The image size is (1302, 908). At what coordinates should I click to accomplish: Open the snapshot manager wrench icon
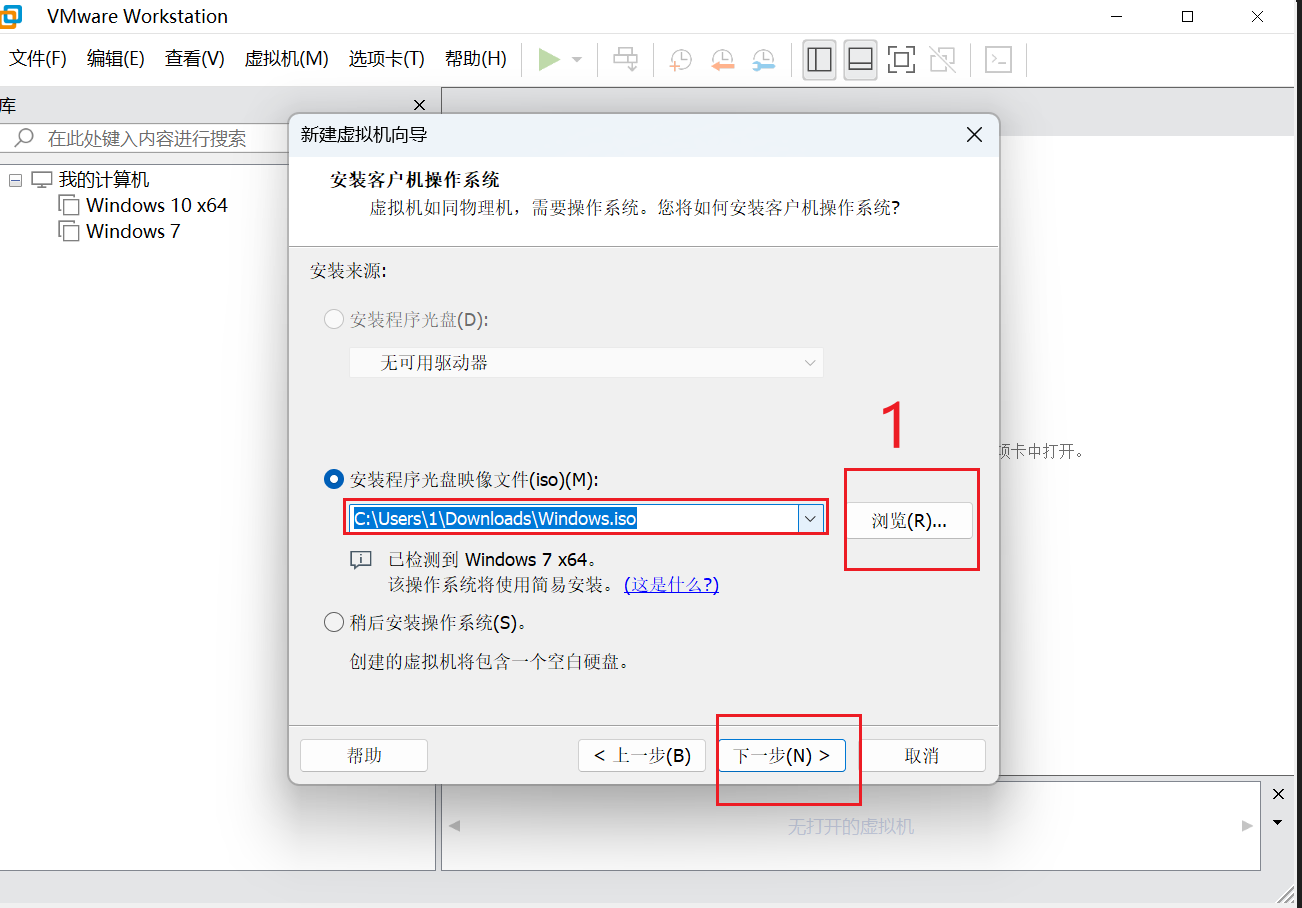pyautogui.click(x=763, y=60)
